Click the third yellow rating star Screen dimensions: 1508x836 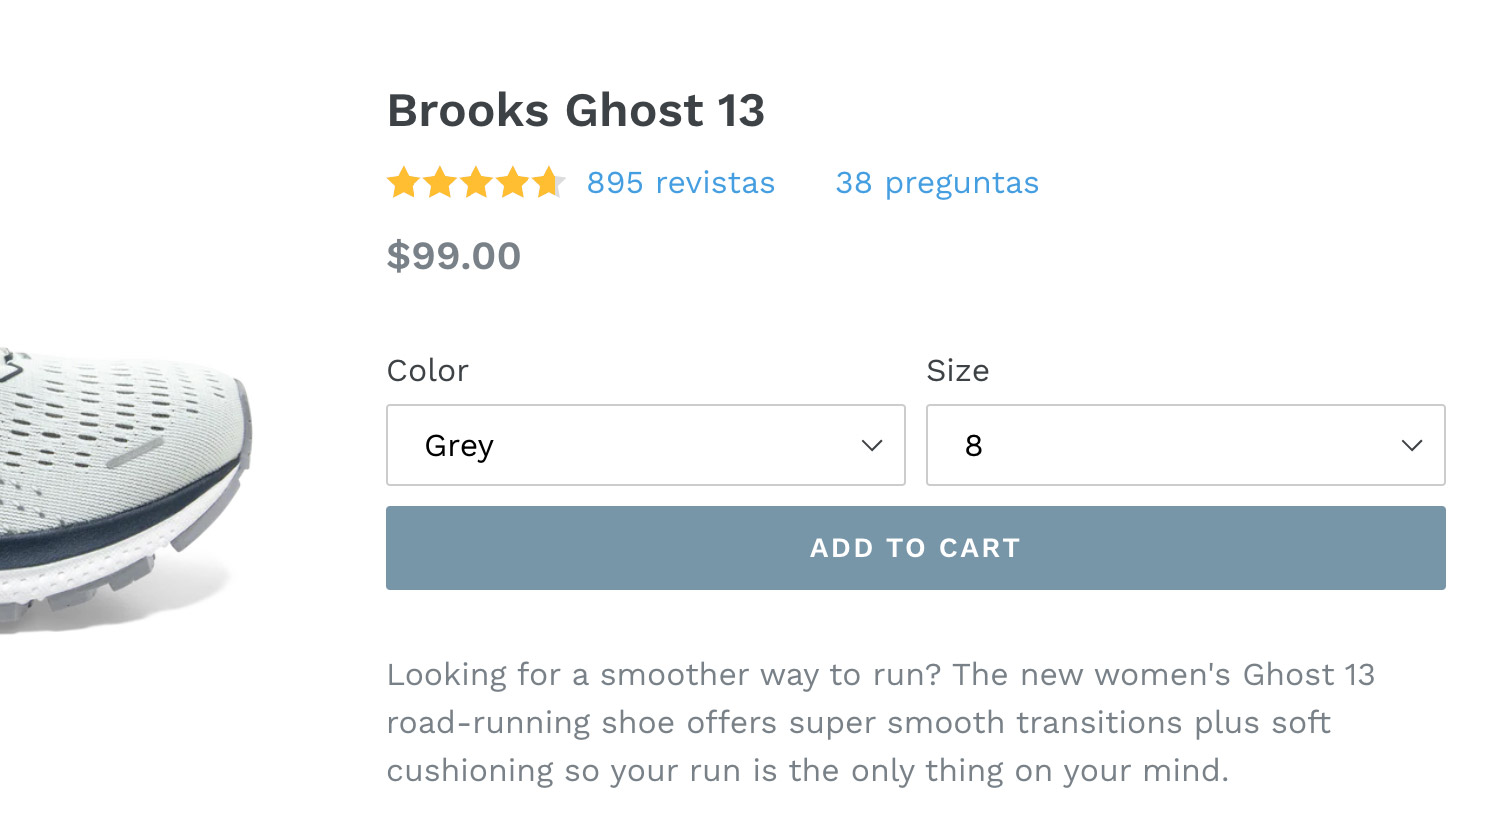(x=477, y=183)
